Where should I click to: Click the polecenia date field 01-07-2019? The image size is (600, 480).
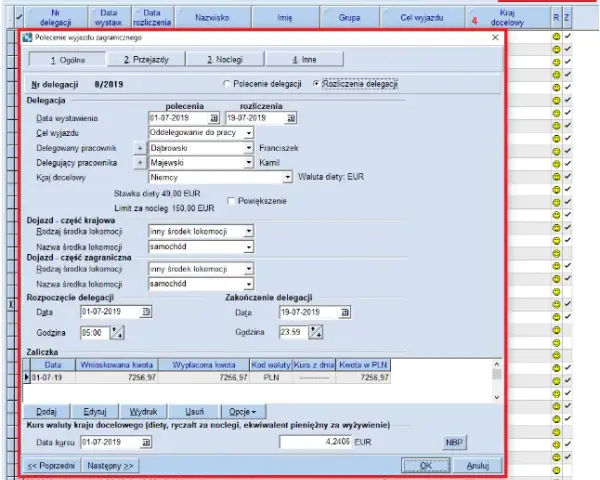tap(178, 118)
